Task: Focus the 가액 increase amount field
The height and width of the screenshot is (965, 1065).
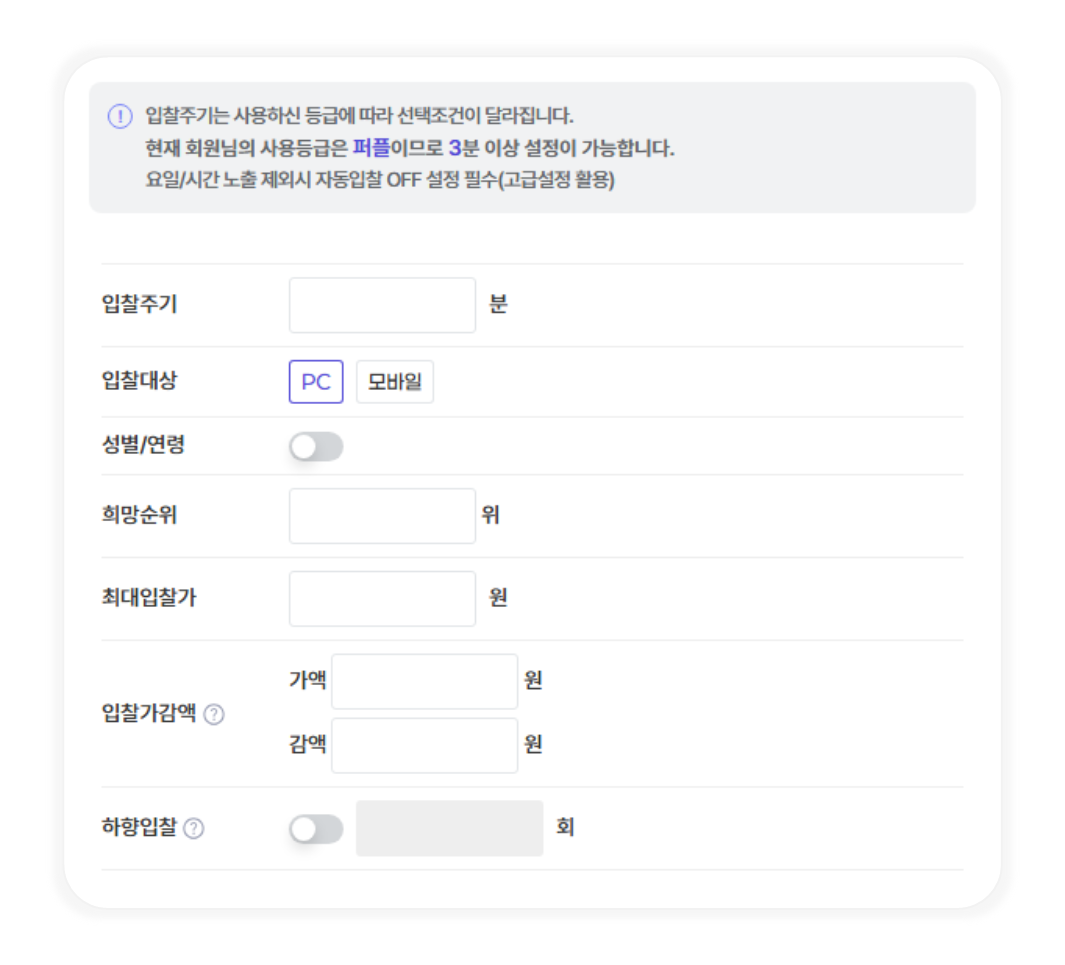Action: (x=425, y=681)
